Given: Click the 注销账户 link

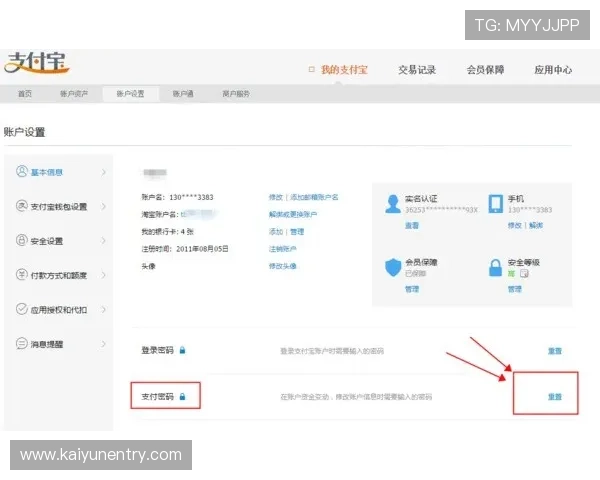Looking at the screenshot, I should coord(282,249).
